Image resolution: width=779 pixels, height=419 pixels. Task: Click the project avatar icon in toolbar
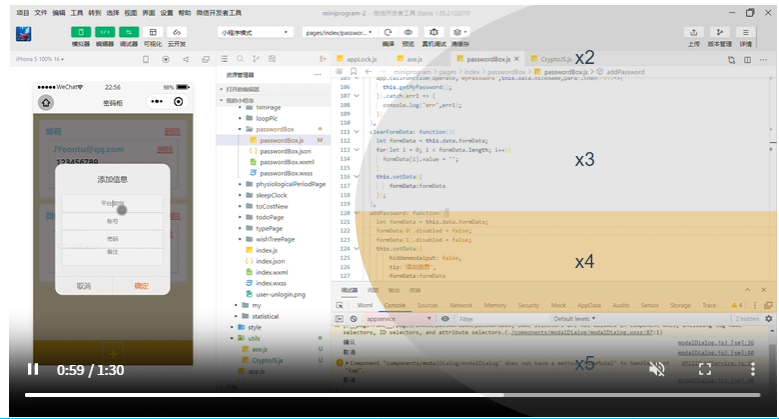click(24, 34)
